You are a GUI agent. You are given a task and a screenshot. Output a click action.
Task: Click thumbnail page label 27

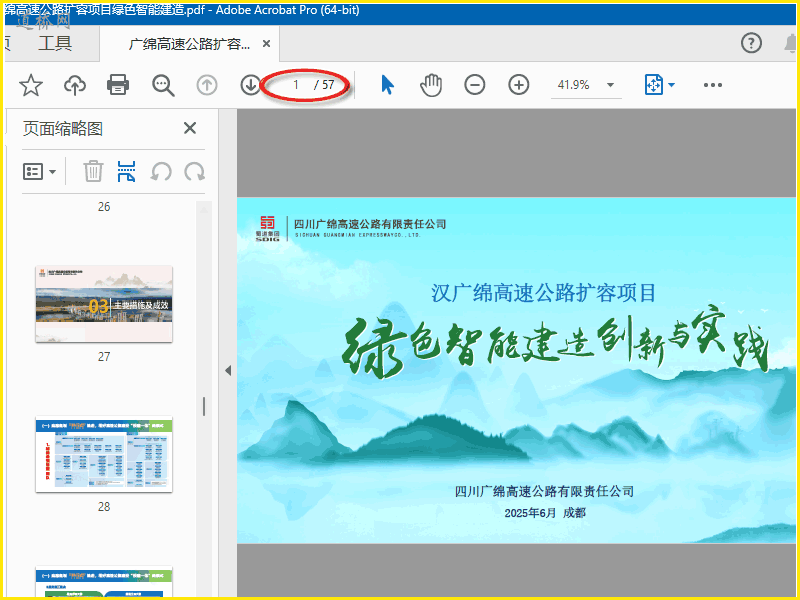point(104,357)
